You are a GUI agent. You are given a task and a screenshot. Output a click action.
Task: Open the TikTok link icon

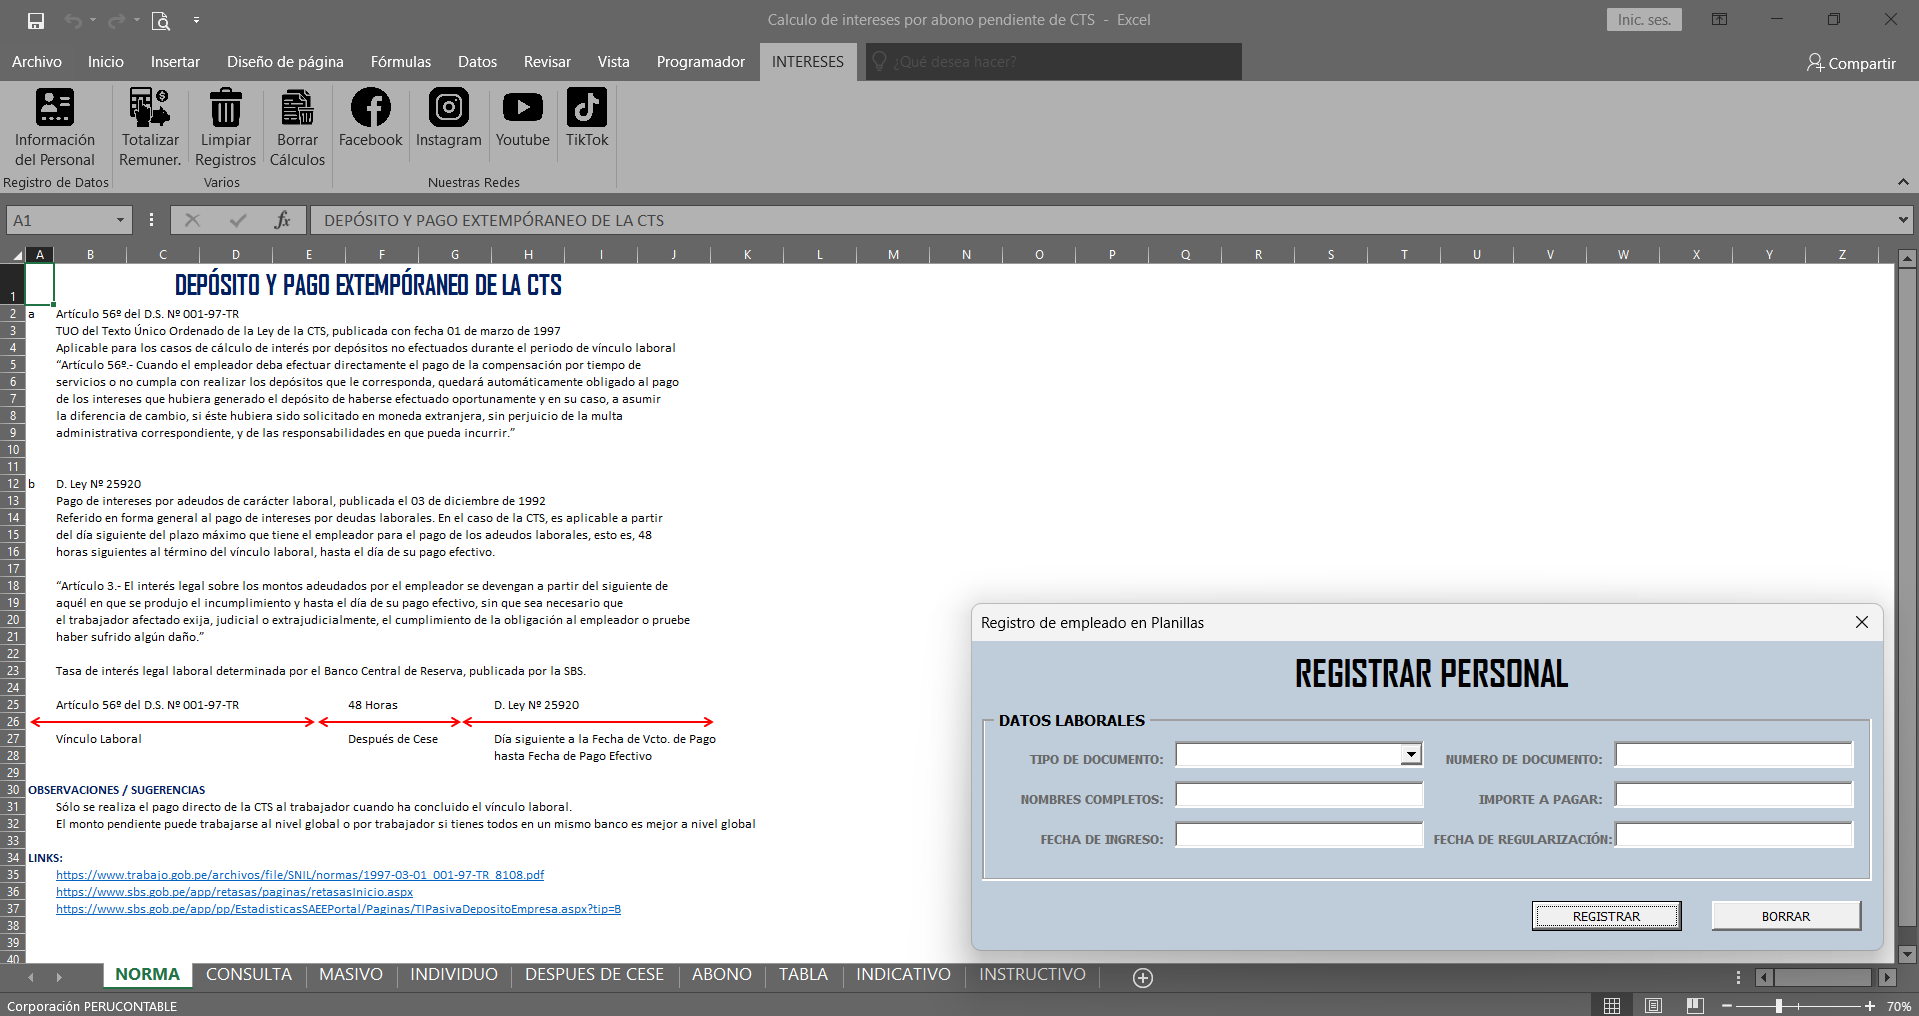[x=586, y=108]
